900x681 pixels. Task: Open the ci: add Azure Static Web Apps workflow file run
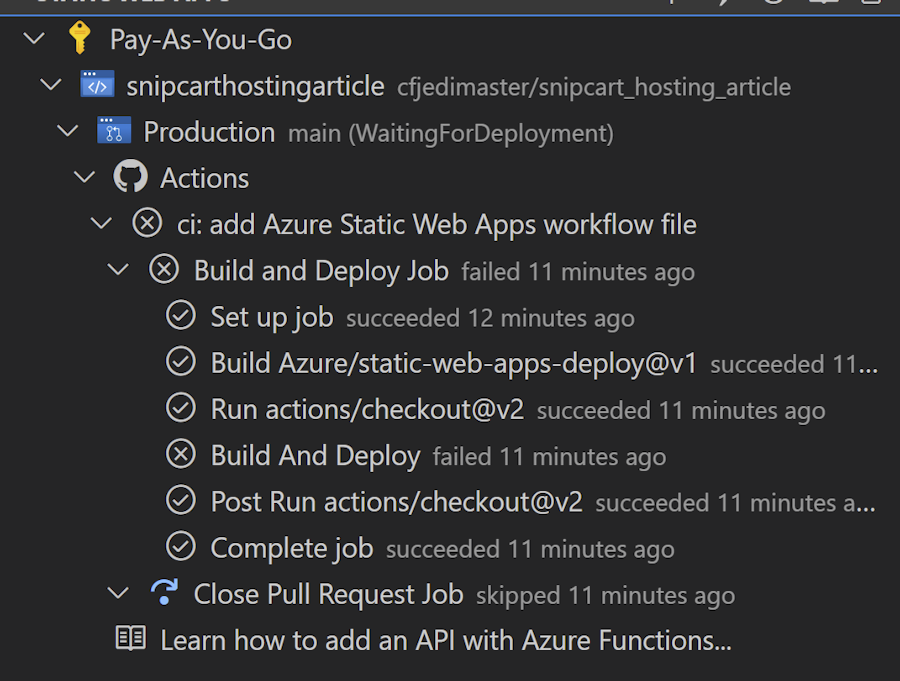pyautogui.click(x=437, y=225)
